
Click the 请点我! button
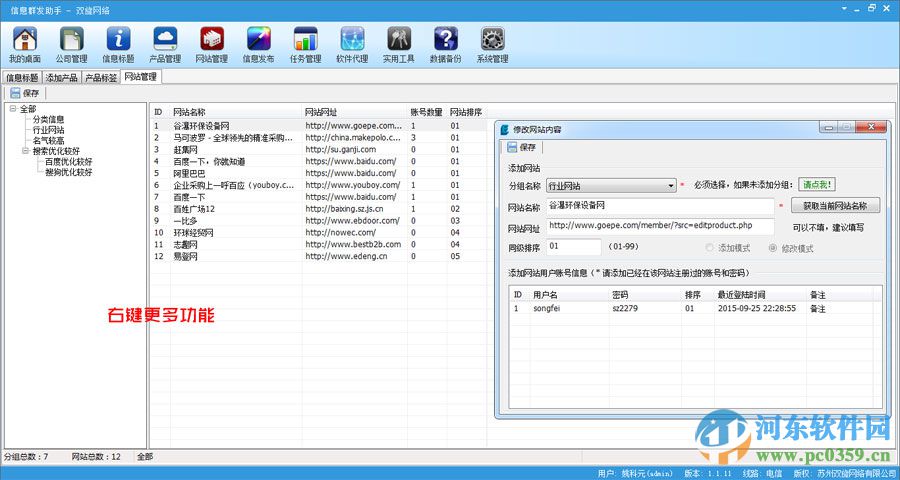click(817, 185)
